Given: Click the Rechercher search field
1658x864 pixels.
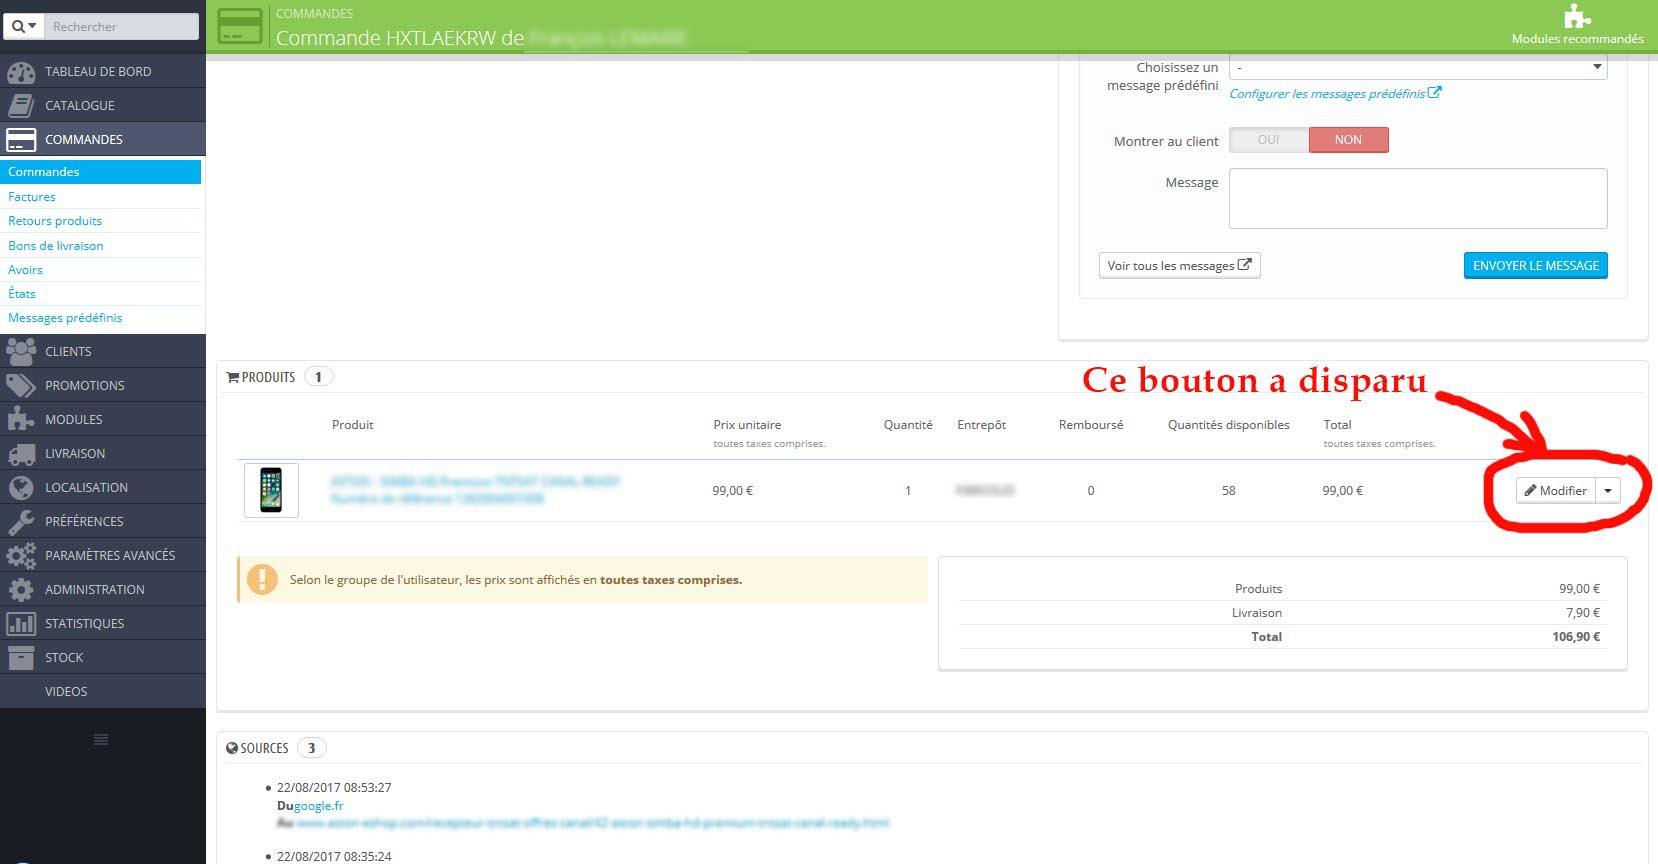Looking at the screenshot, I should tap(124, 26).
